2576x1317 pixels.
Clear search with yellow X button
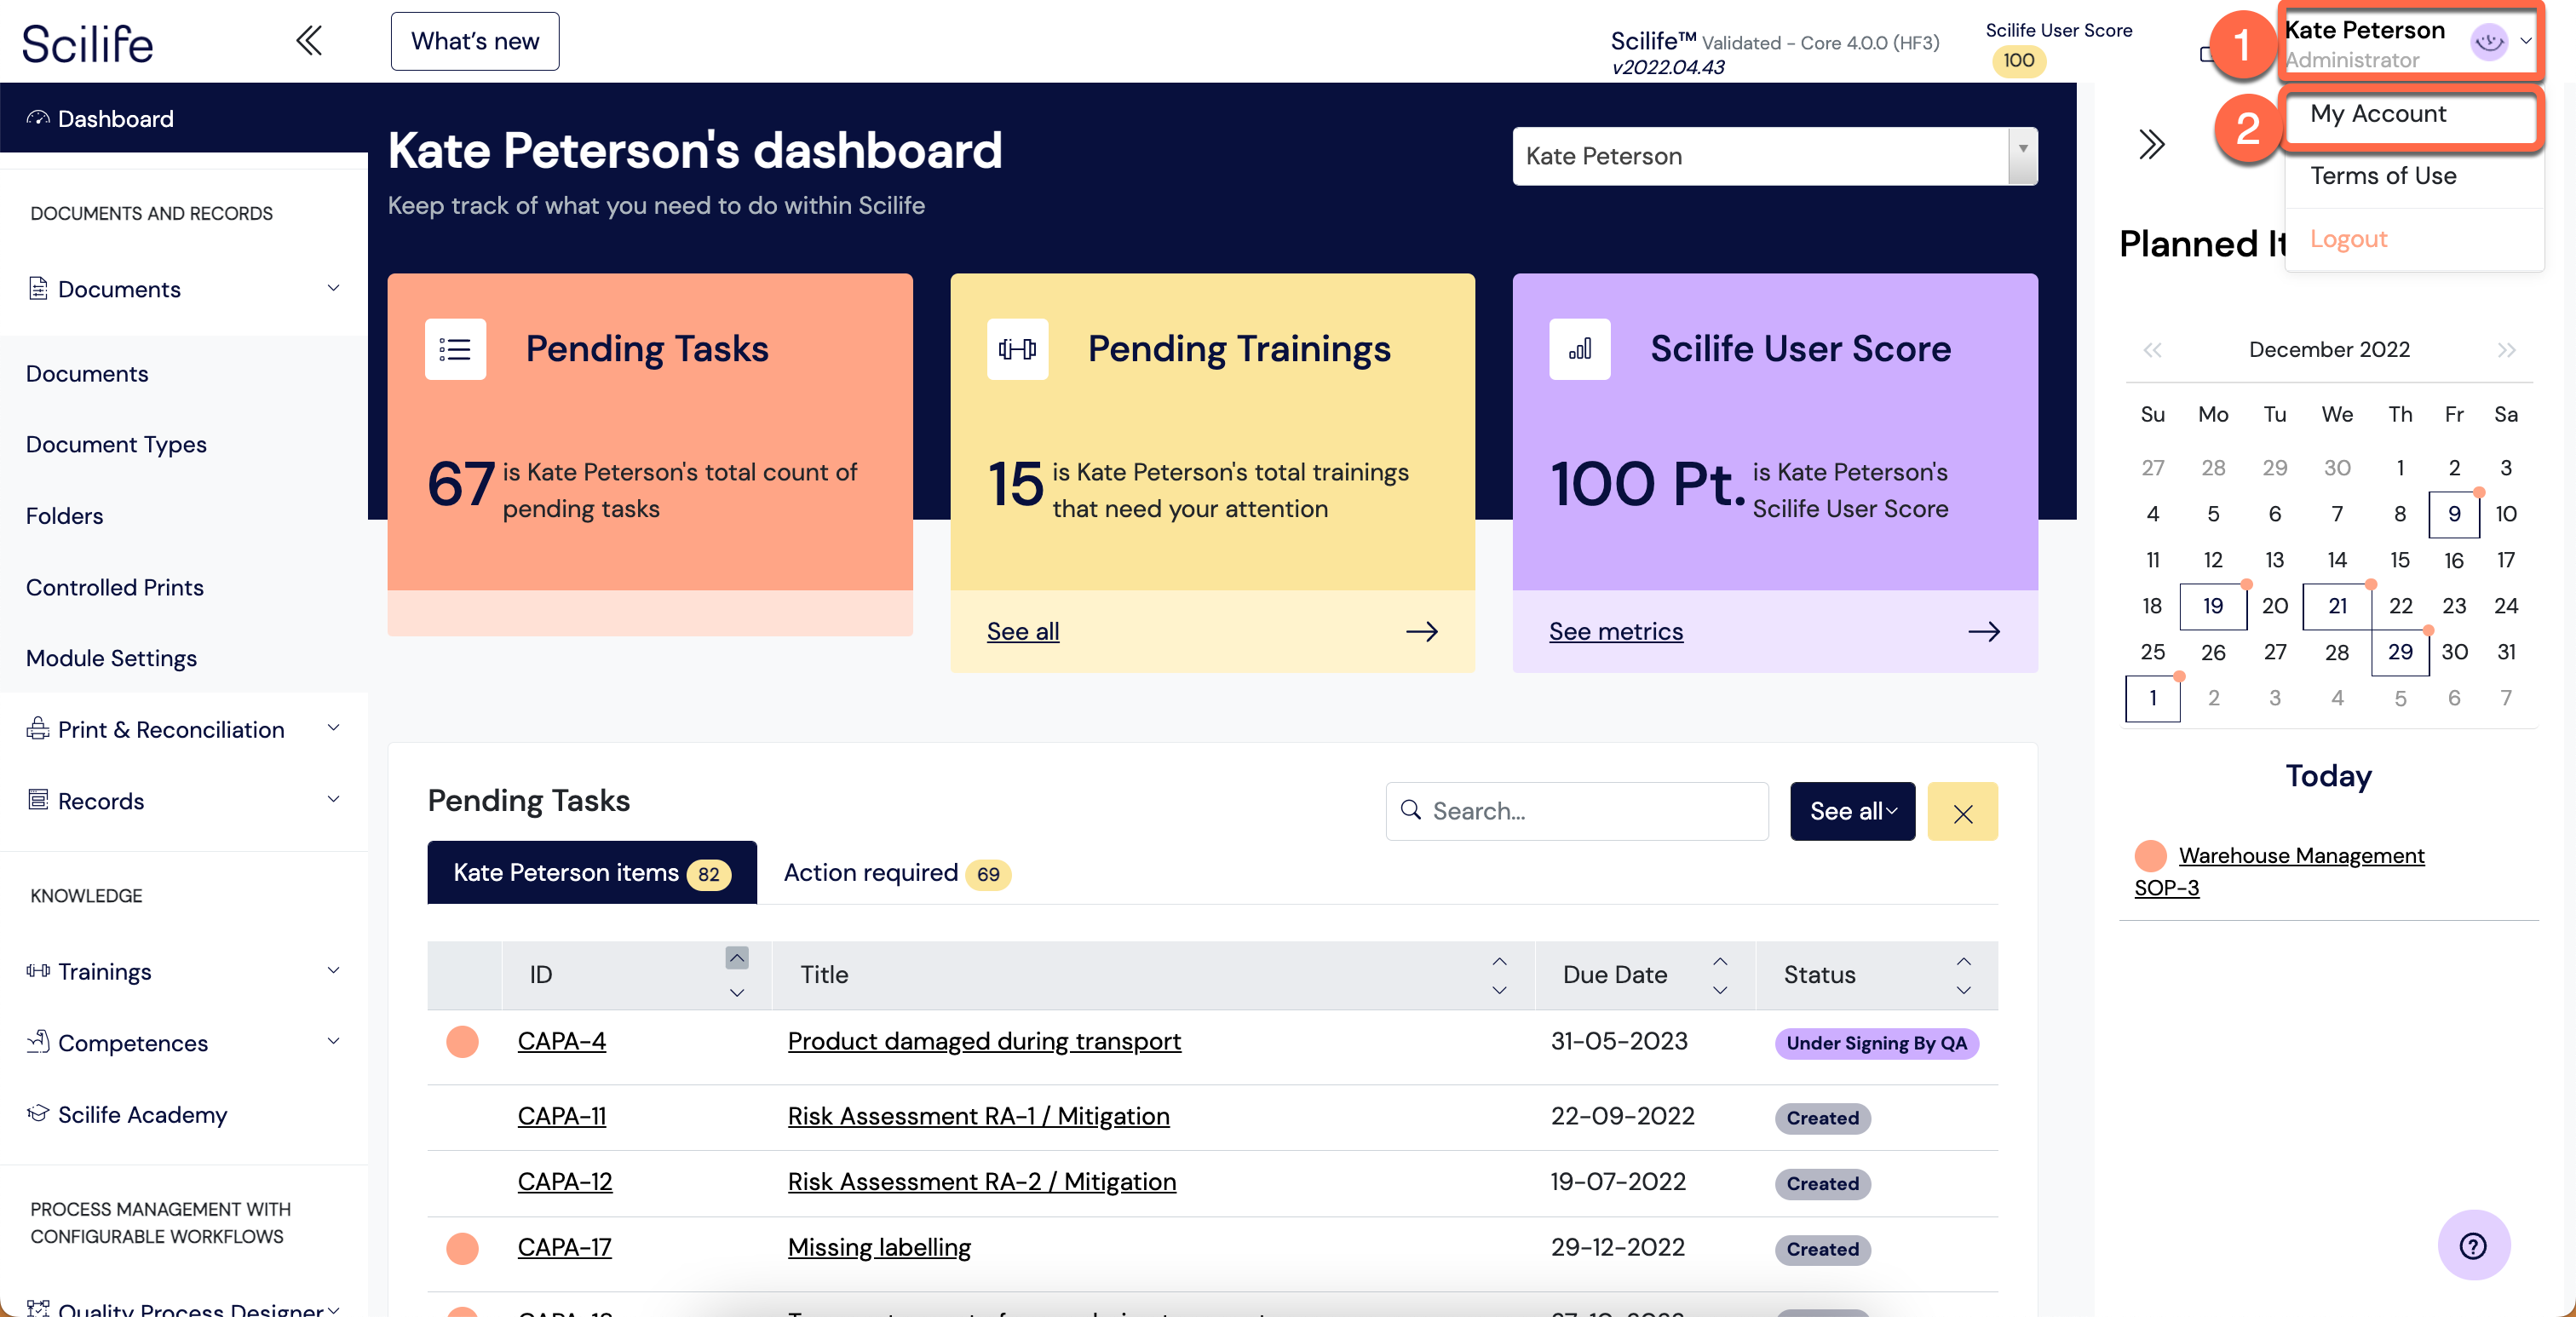[x=1962, y=812]
